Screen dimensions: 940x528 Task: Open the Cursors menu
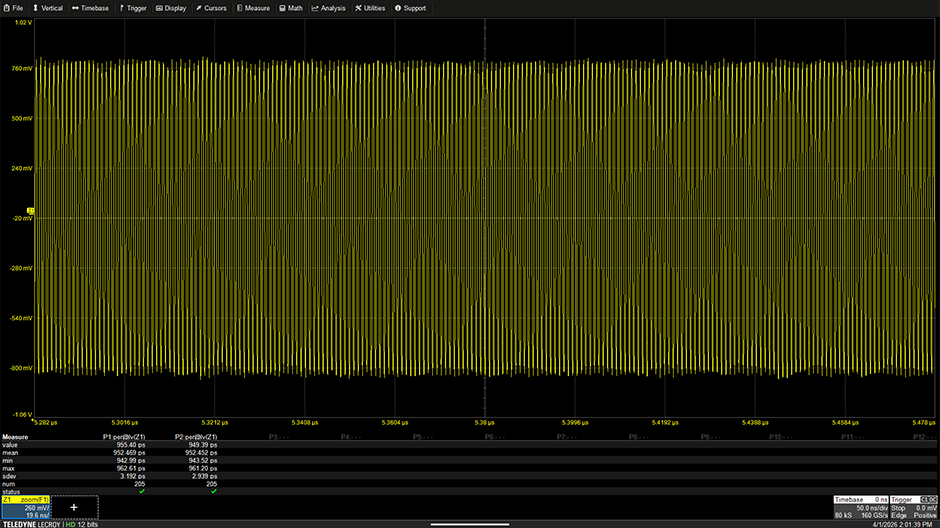211,8
